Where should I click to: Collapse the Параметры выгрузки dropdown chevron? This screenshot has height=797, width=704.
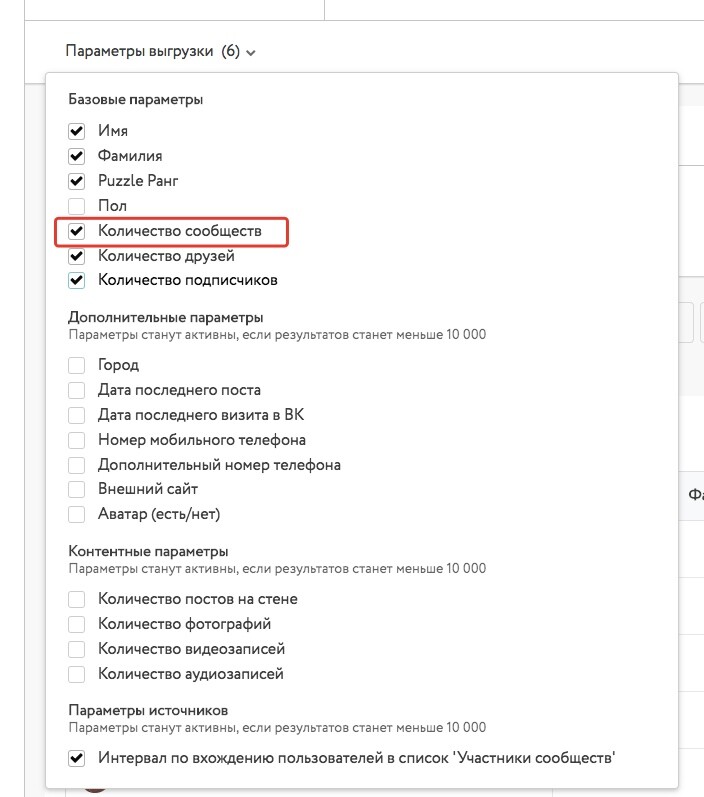coord(251,52)
